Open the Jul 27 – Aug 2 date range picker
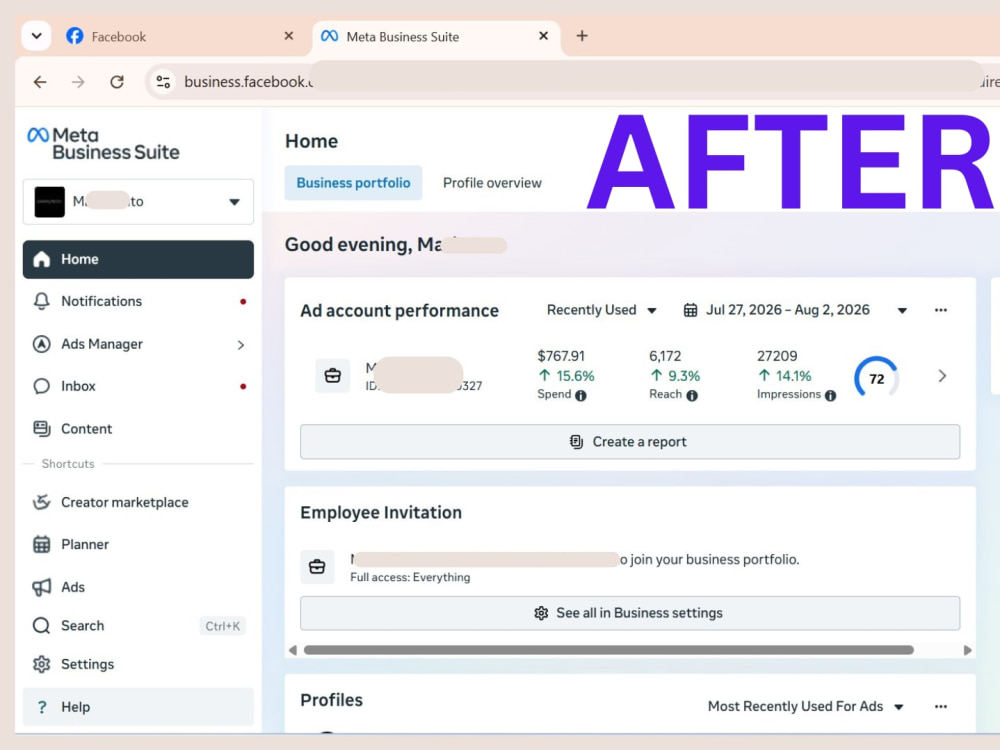The image size is (1000, 750). coord(795,310)
